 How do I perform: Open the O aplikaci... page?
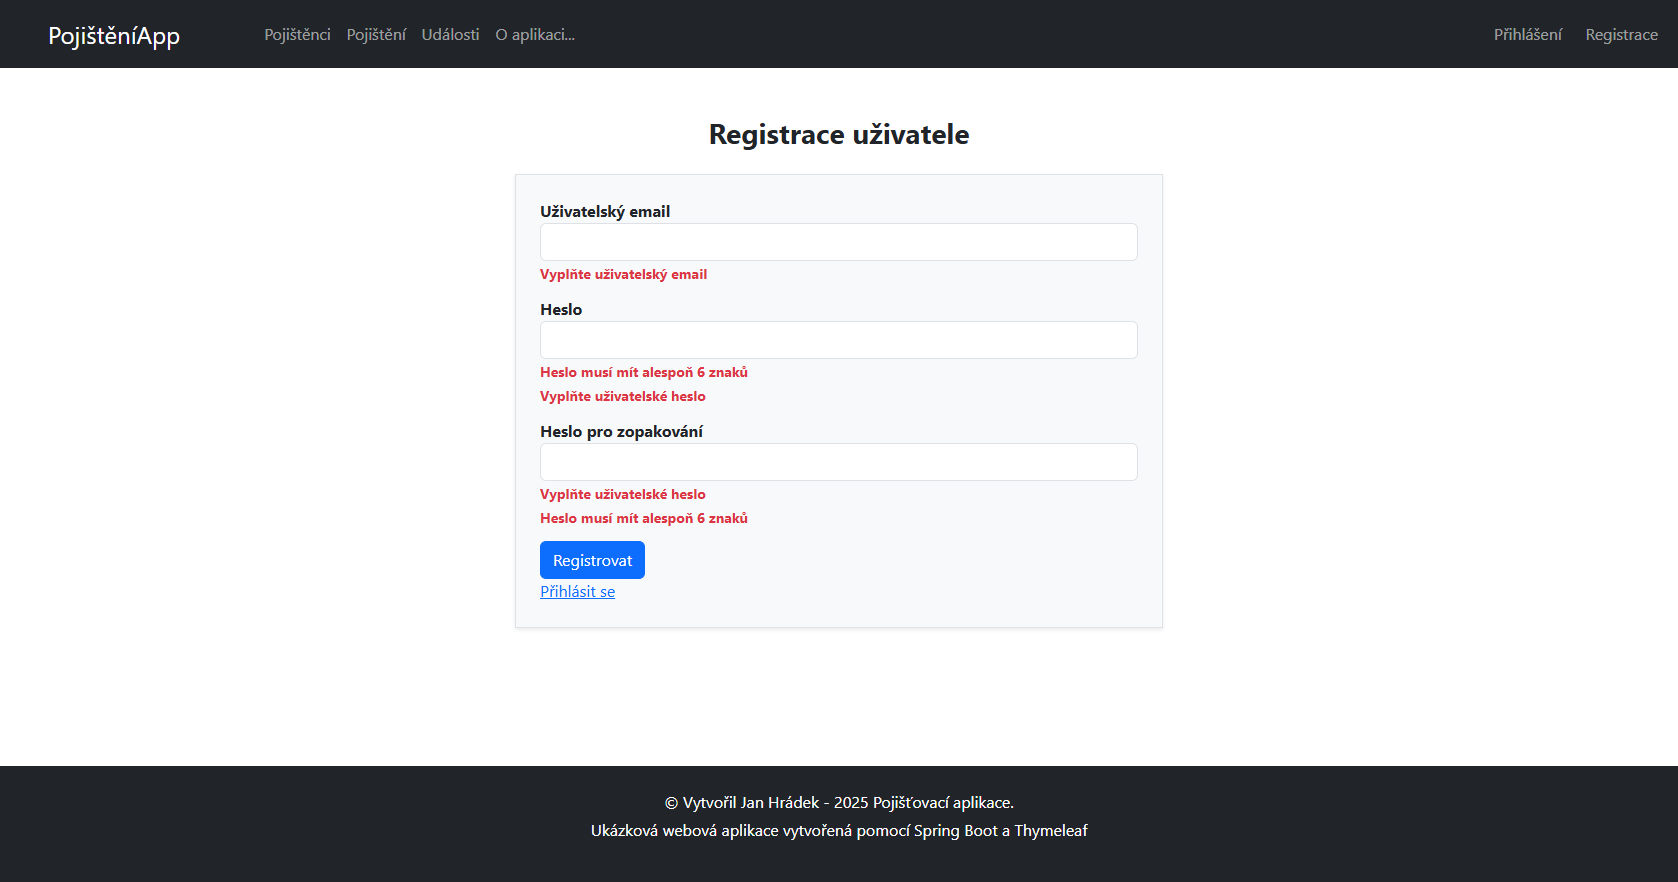point(535,33)
